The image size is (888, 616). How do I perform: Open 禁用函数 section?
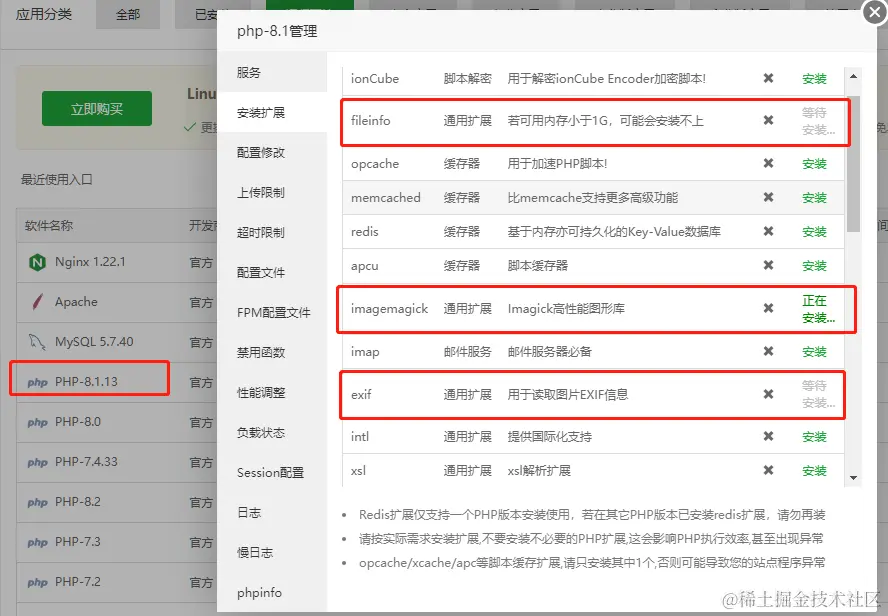(272, 352)
